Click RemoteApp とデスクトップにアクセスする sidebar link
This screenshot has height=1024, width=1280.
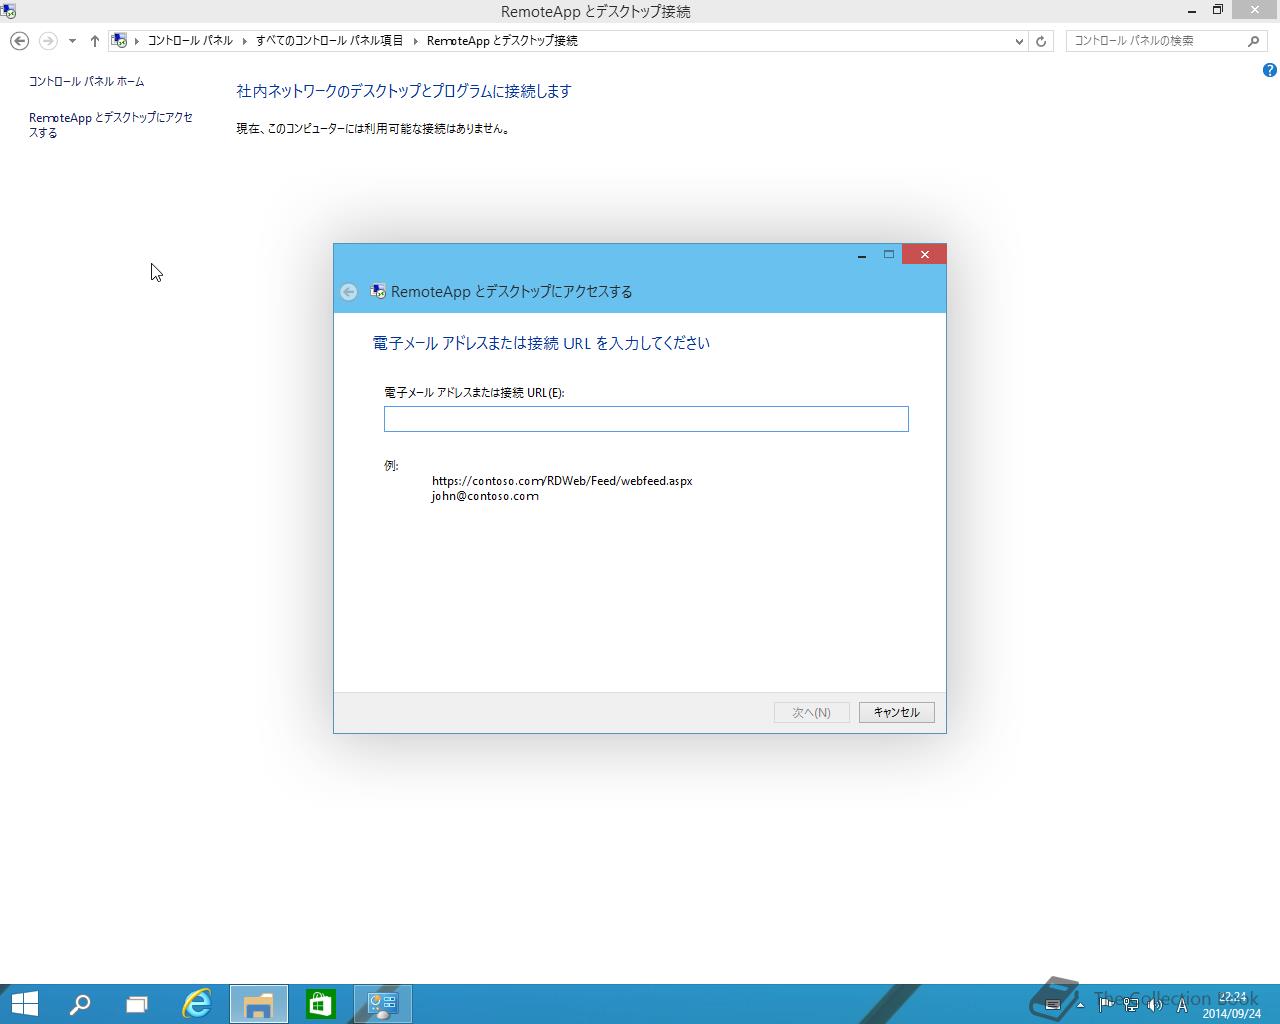point(111,125)
